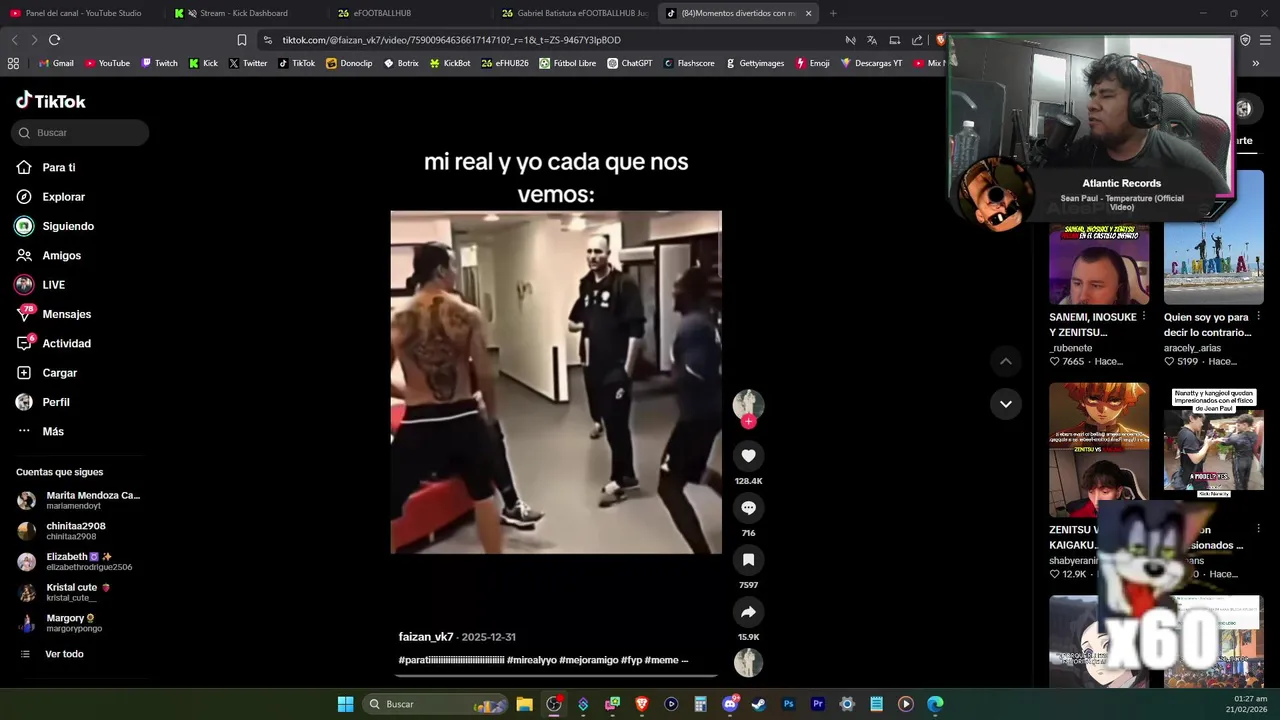Open comments showing 716 count
Viewport: 1280px width, 720px height.
tap(748, 508)
